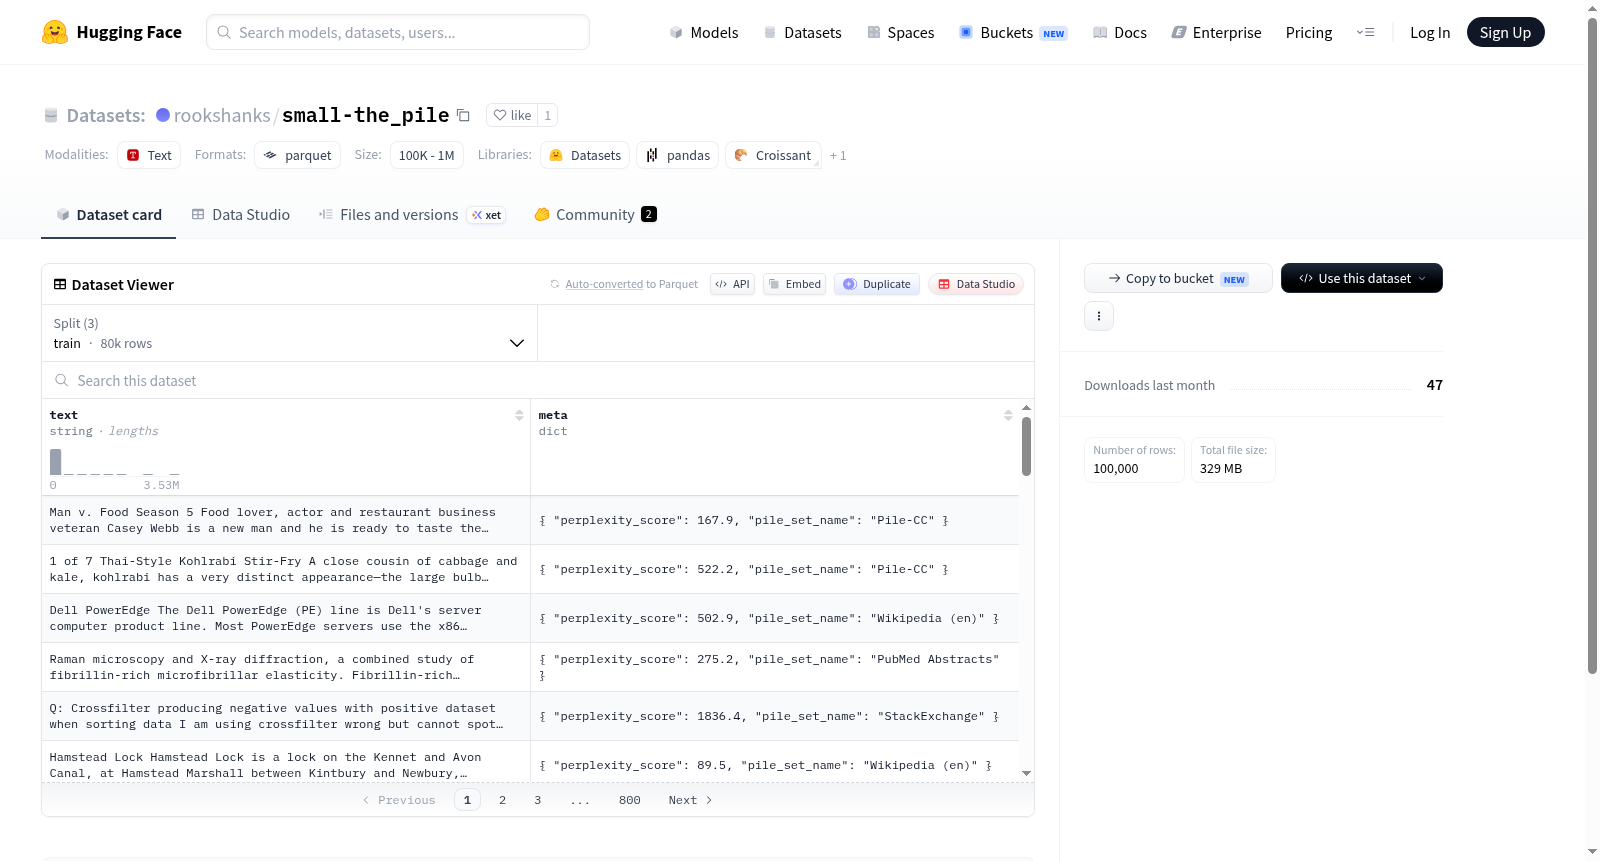Click the Dataset Viewer table icon
Screen dimensions: 1600x861
point(60,284)
